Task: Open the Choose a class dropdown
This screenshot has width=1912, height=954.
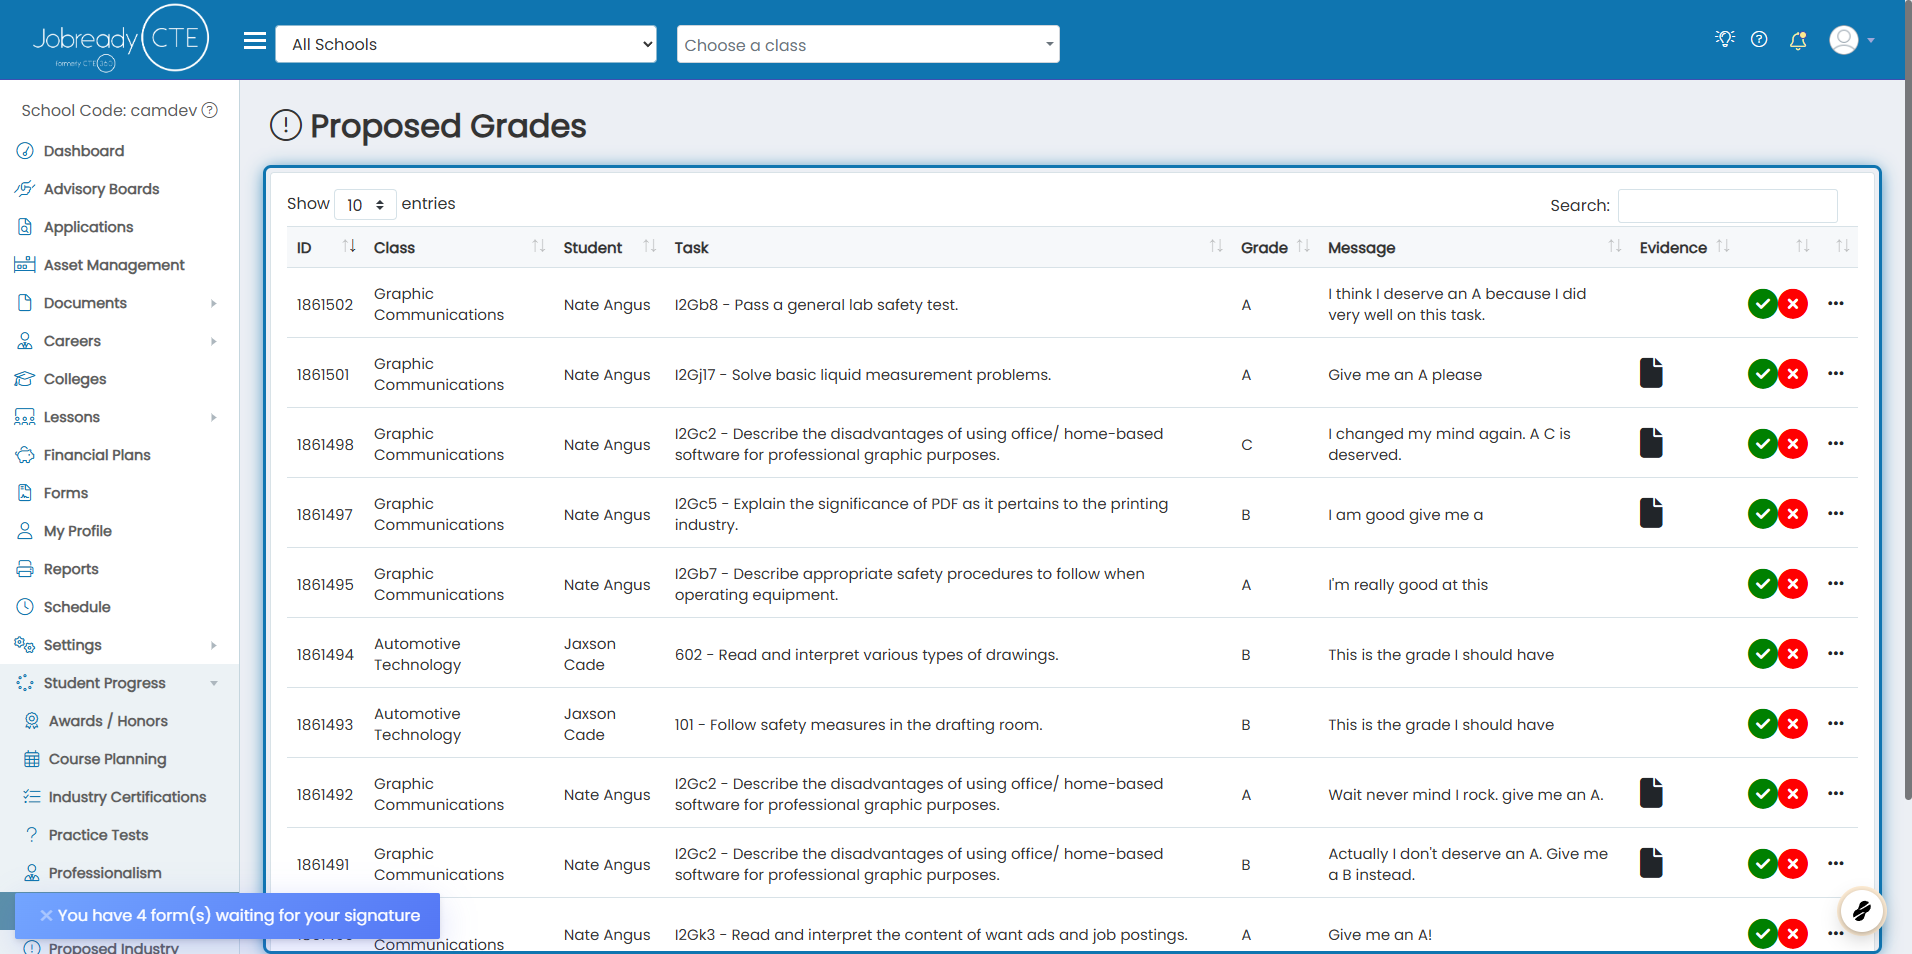Action: [x=868, y=44]
